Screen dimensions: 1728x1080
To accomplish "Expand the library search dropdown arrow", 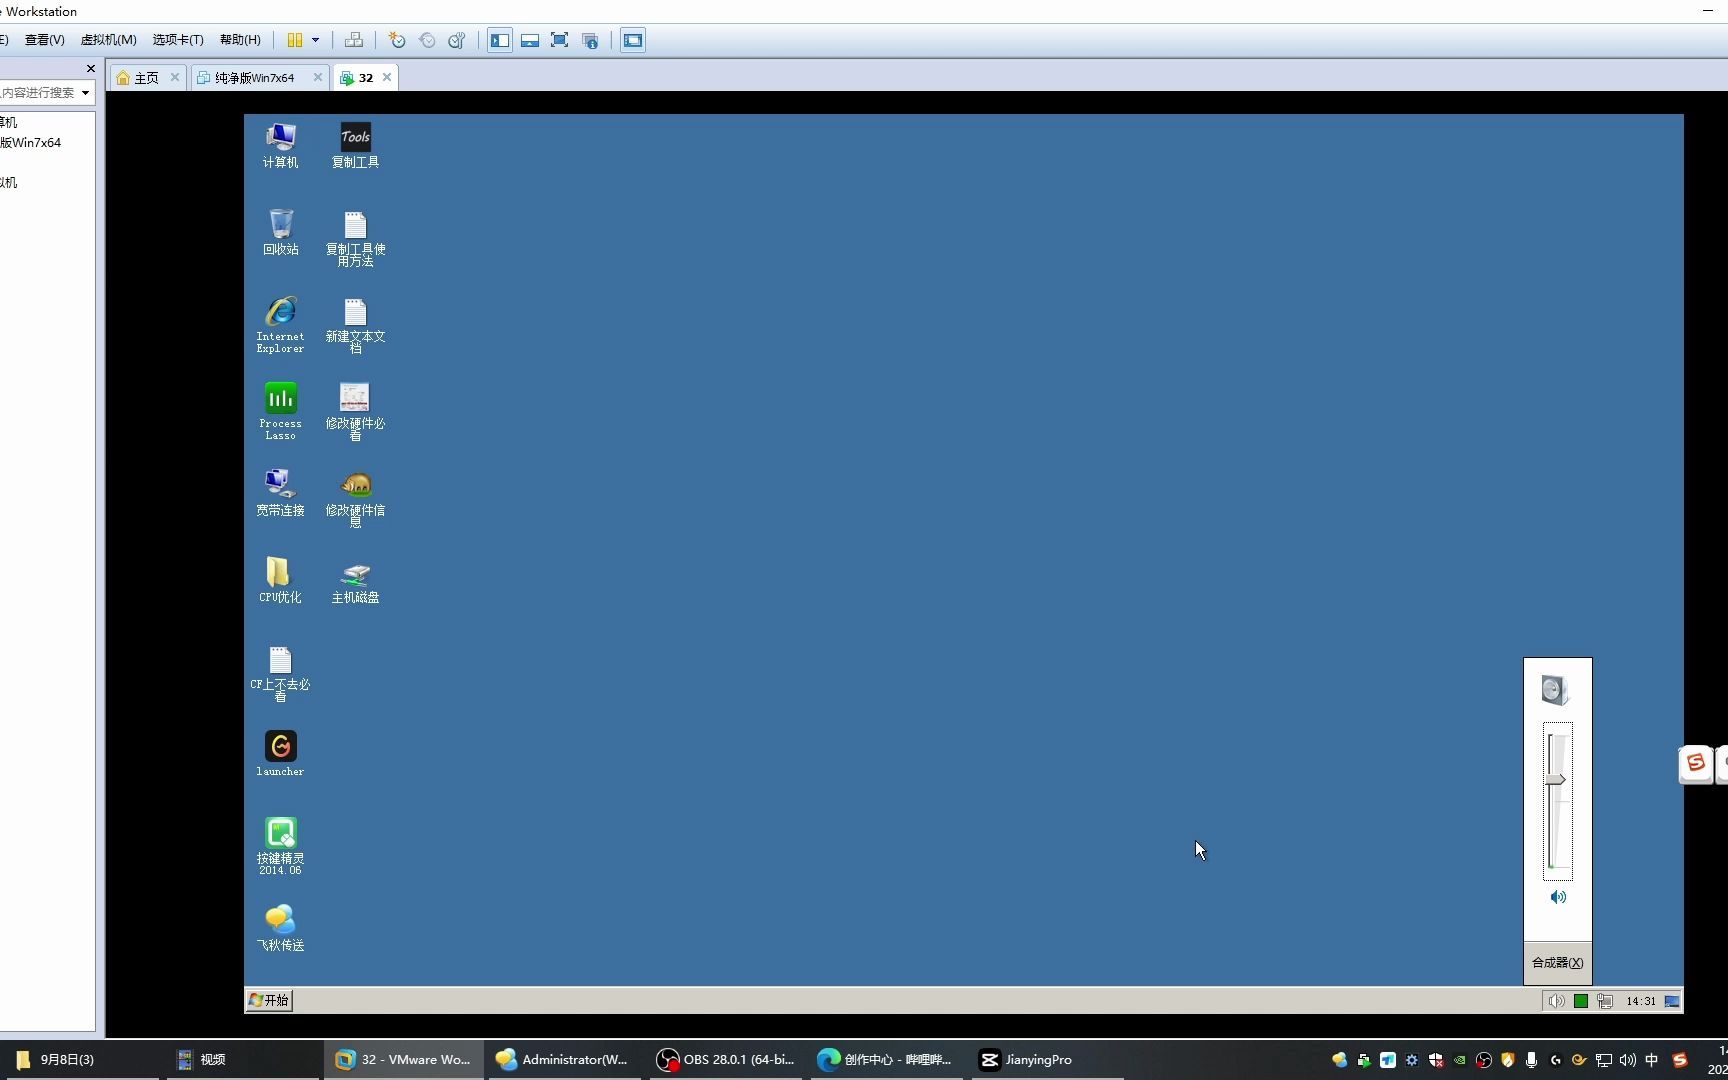I will coord(85,93).
